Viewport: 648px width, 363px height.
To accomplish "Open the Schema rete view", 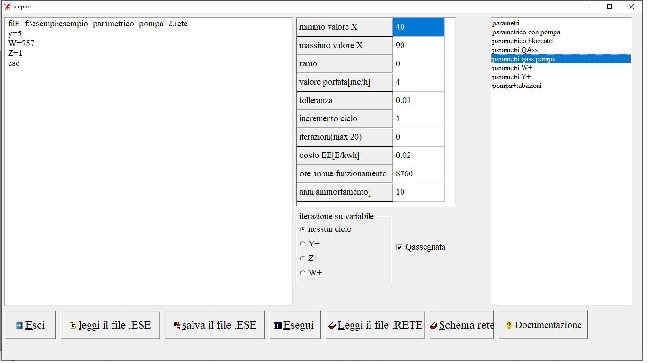I will tap(462, 325).
